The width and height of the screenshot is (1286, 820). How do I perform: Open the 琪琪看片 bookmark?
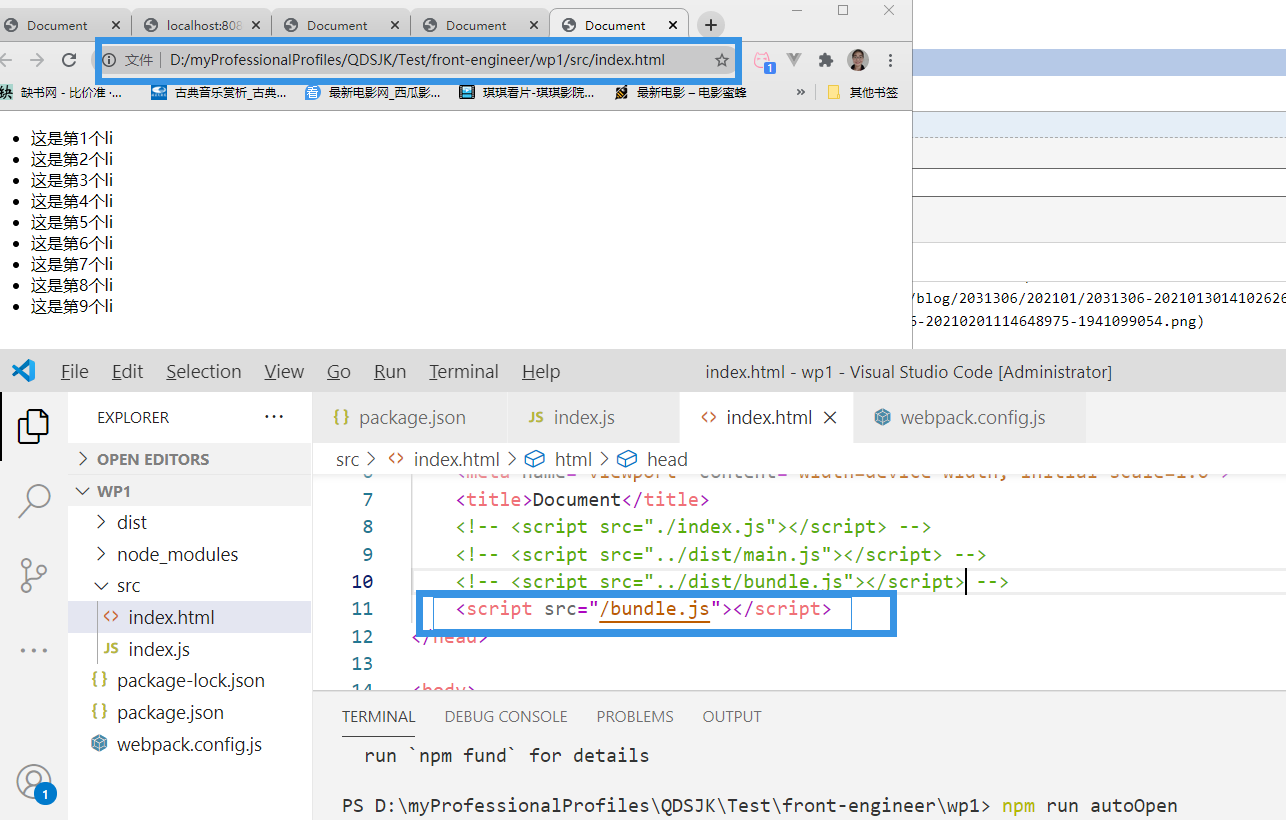527,92
